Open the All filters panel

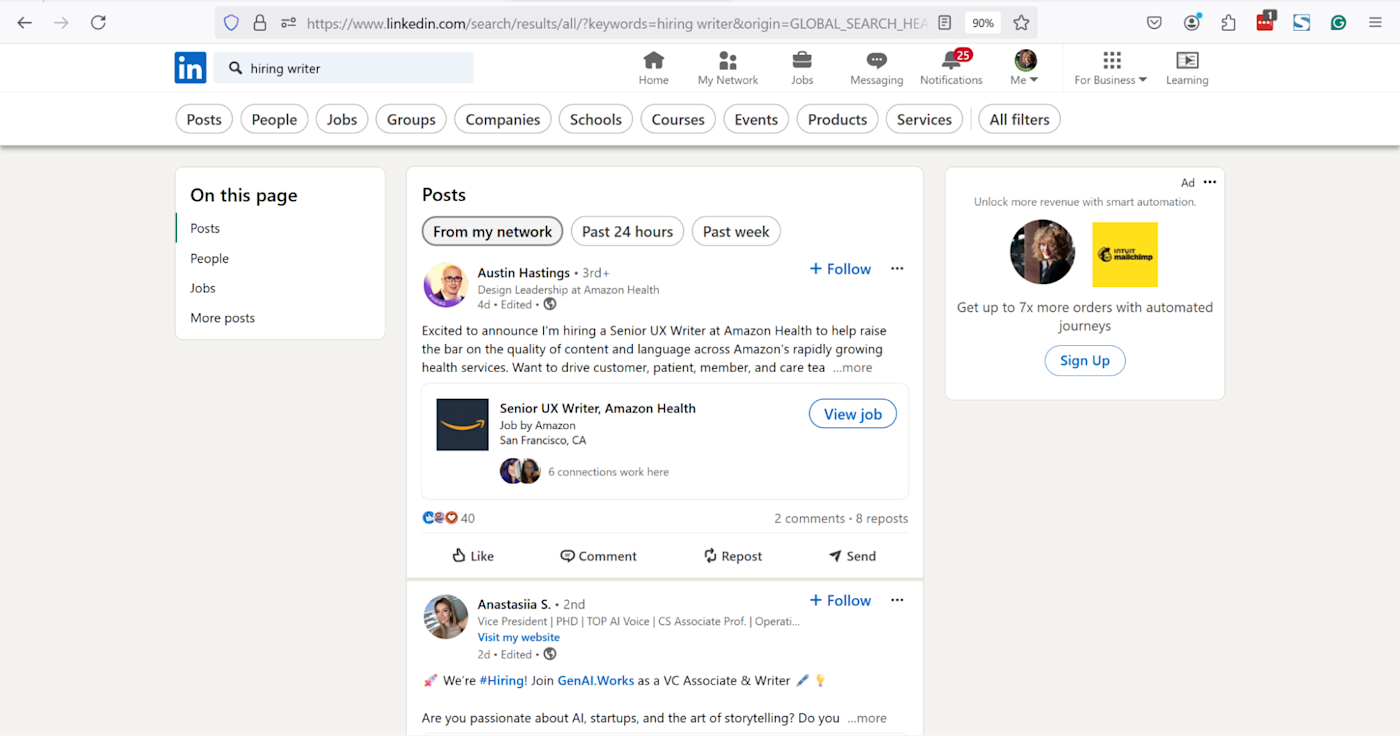1019,119
